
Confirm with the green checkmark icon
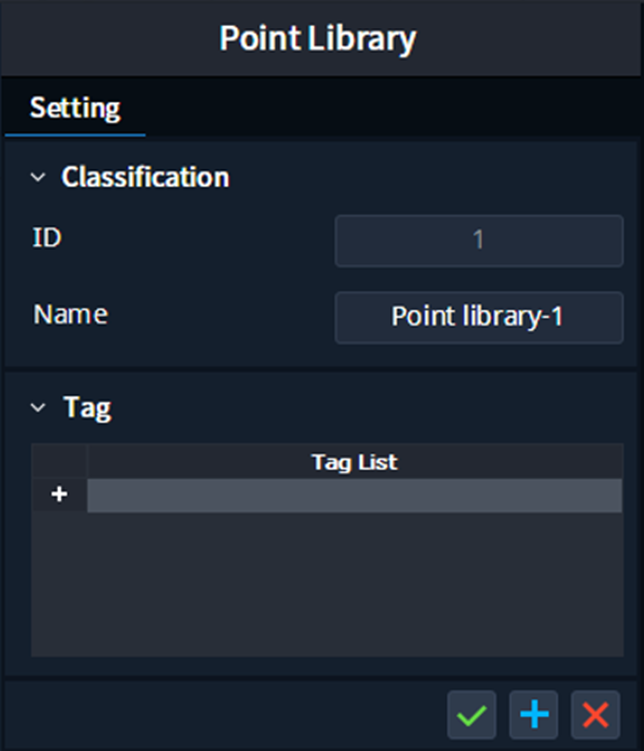pos(472,715)
